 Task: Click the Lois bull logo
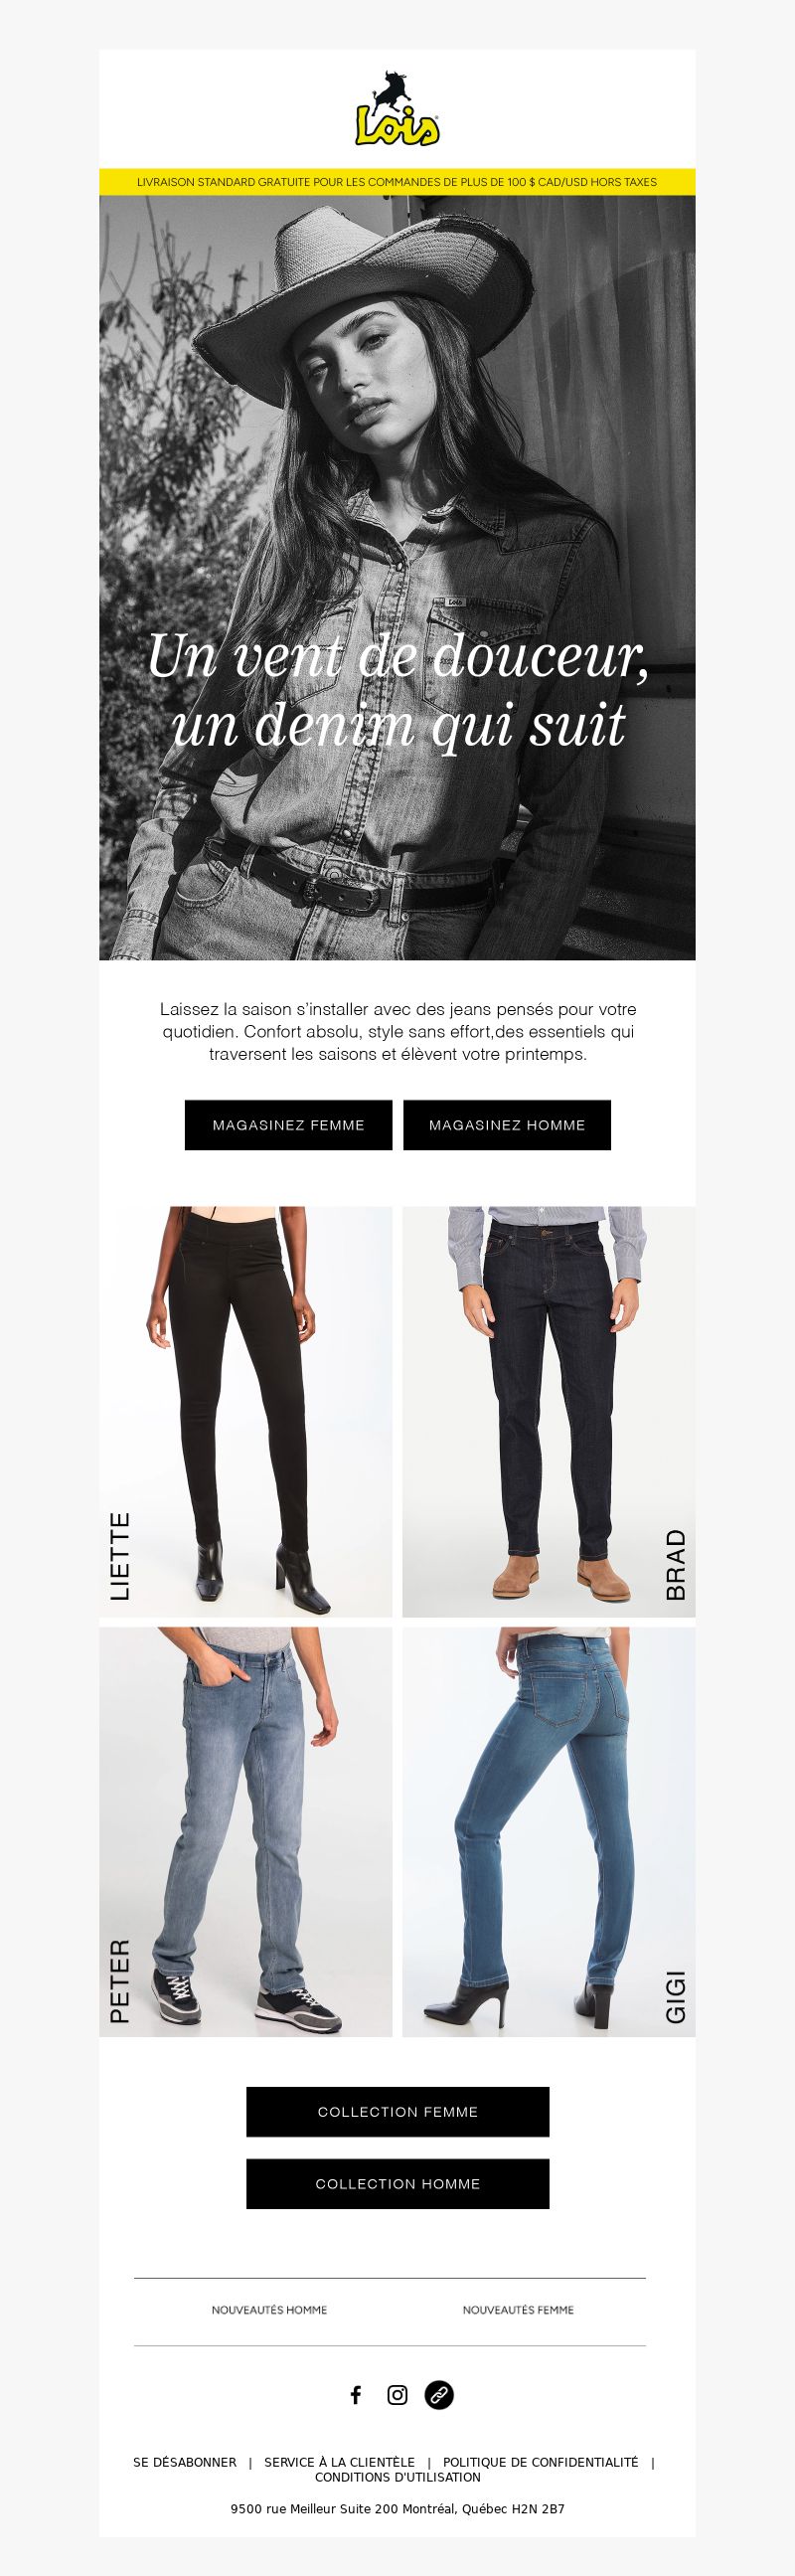click(x=397, y=109)
